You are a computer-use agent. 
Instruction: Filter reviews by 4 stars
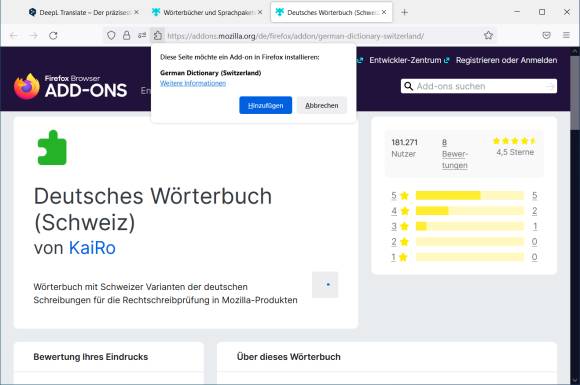[400, 211]
